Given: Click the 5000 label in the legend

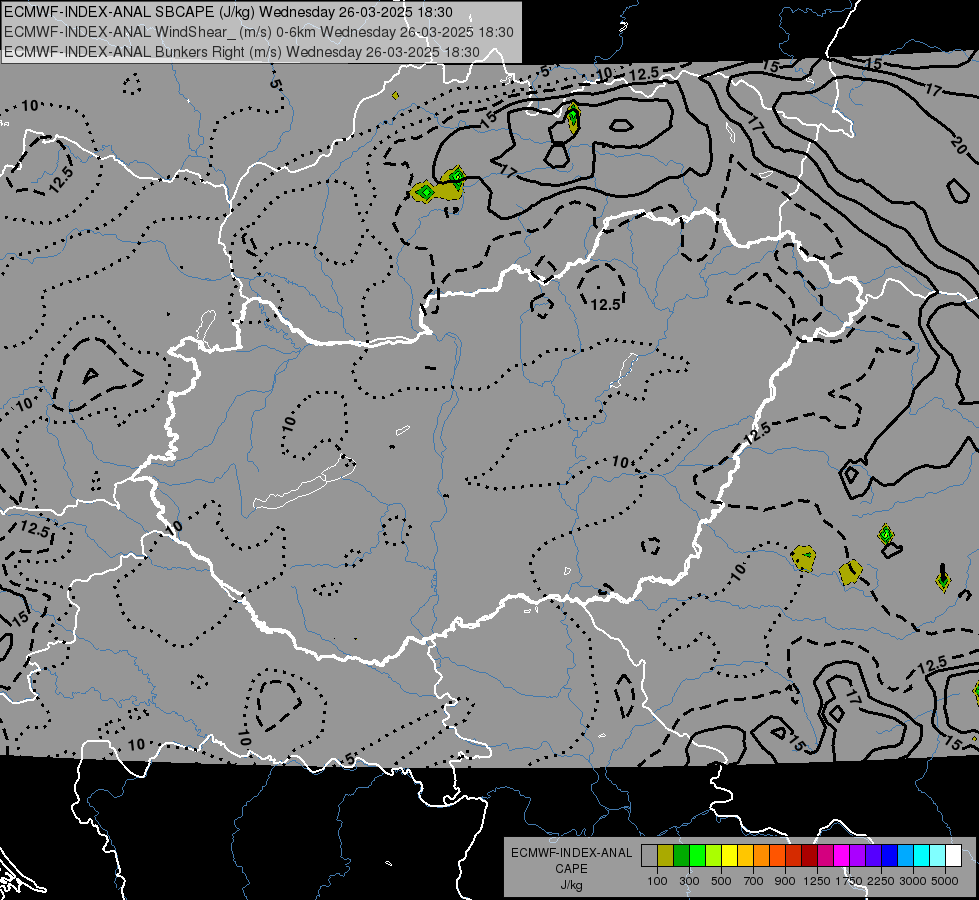Looking at the screenshot, I should point(945,881).
